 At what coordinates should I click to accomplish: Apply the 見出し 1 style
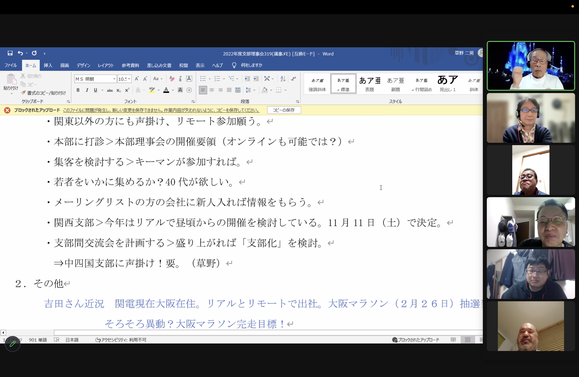coord(448,83)
